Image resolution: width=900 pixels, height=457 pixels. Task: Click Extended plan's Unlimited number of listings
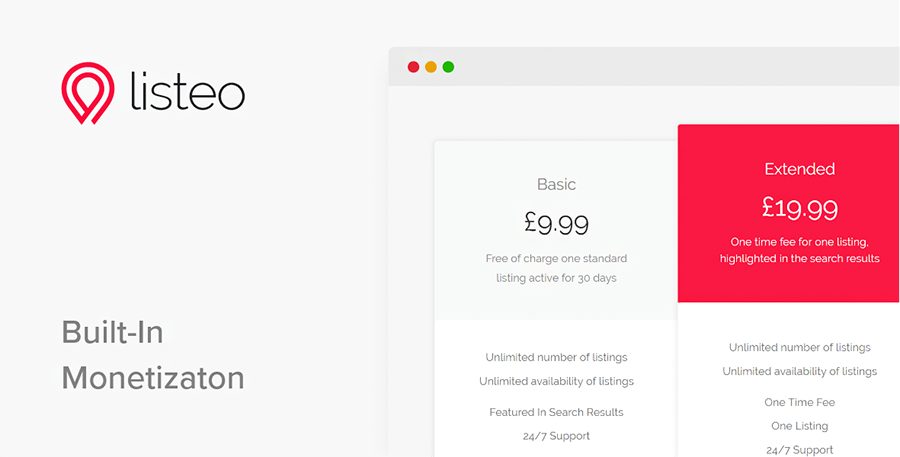coord(799,347)
